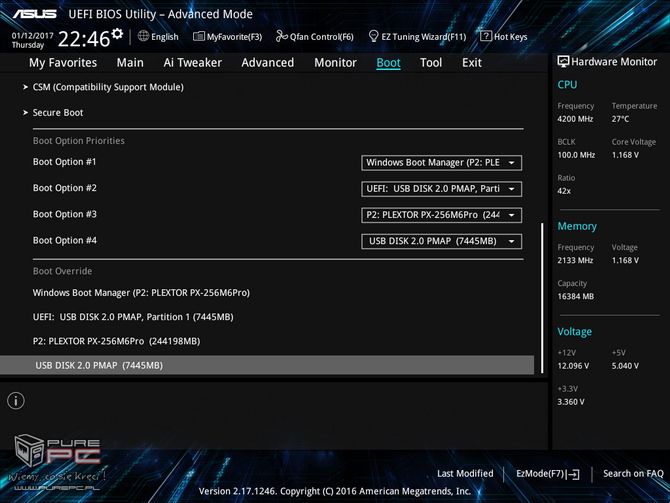Viewport: 670px width, 503px height.
Task: Click Ratio value 42x
Action: (564, 191)
